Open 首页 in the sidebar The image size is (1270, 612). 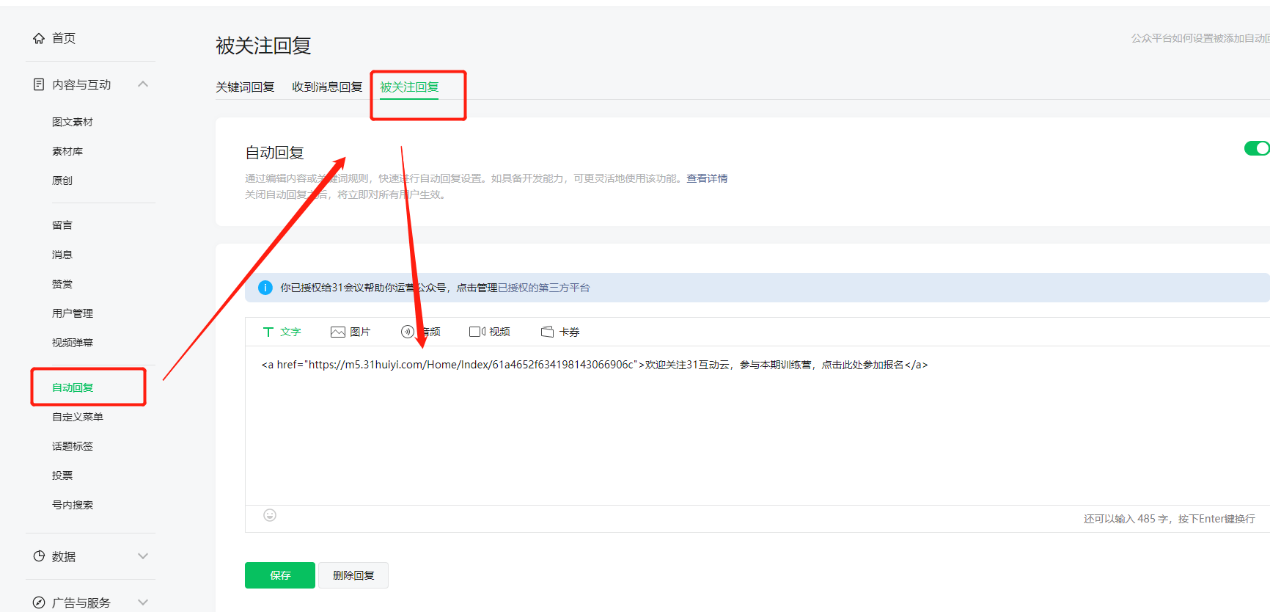64,38
